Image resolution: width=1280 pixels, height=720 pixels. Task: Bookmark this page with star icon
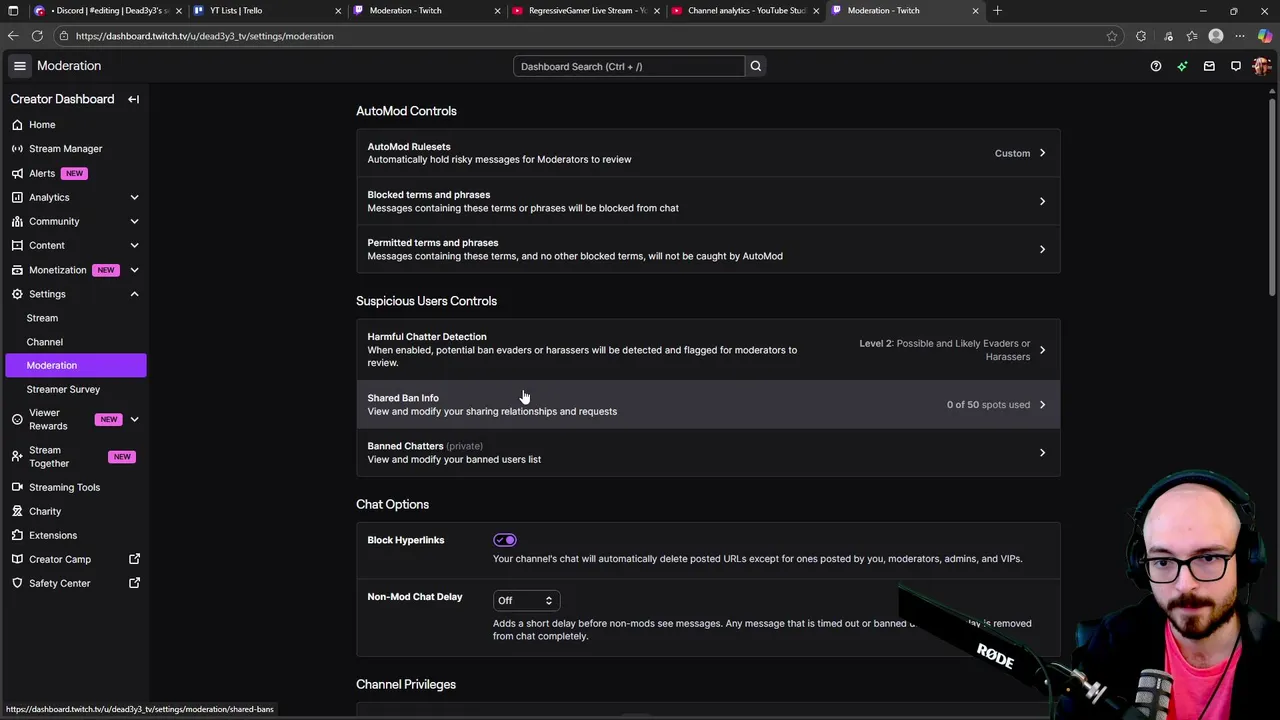coord(1112,36)
